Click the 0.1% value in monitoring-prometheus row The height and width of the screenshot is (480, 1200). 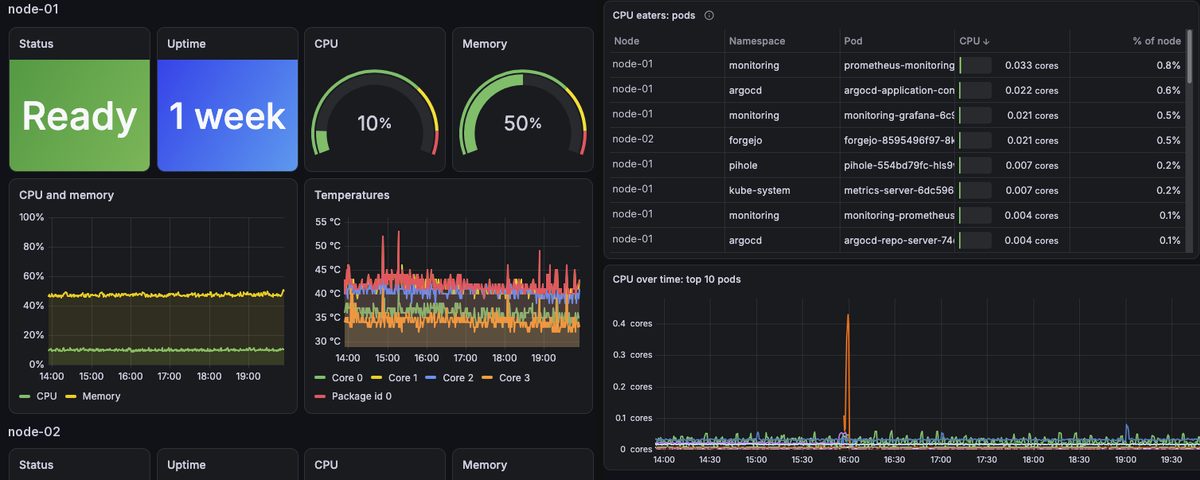pos(1169,215)
